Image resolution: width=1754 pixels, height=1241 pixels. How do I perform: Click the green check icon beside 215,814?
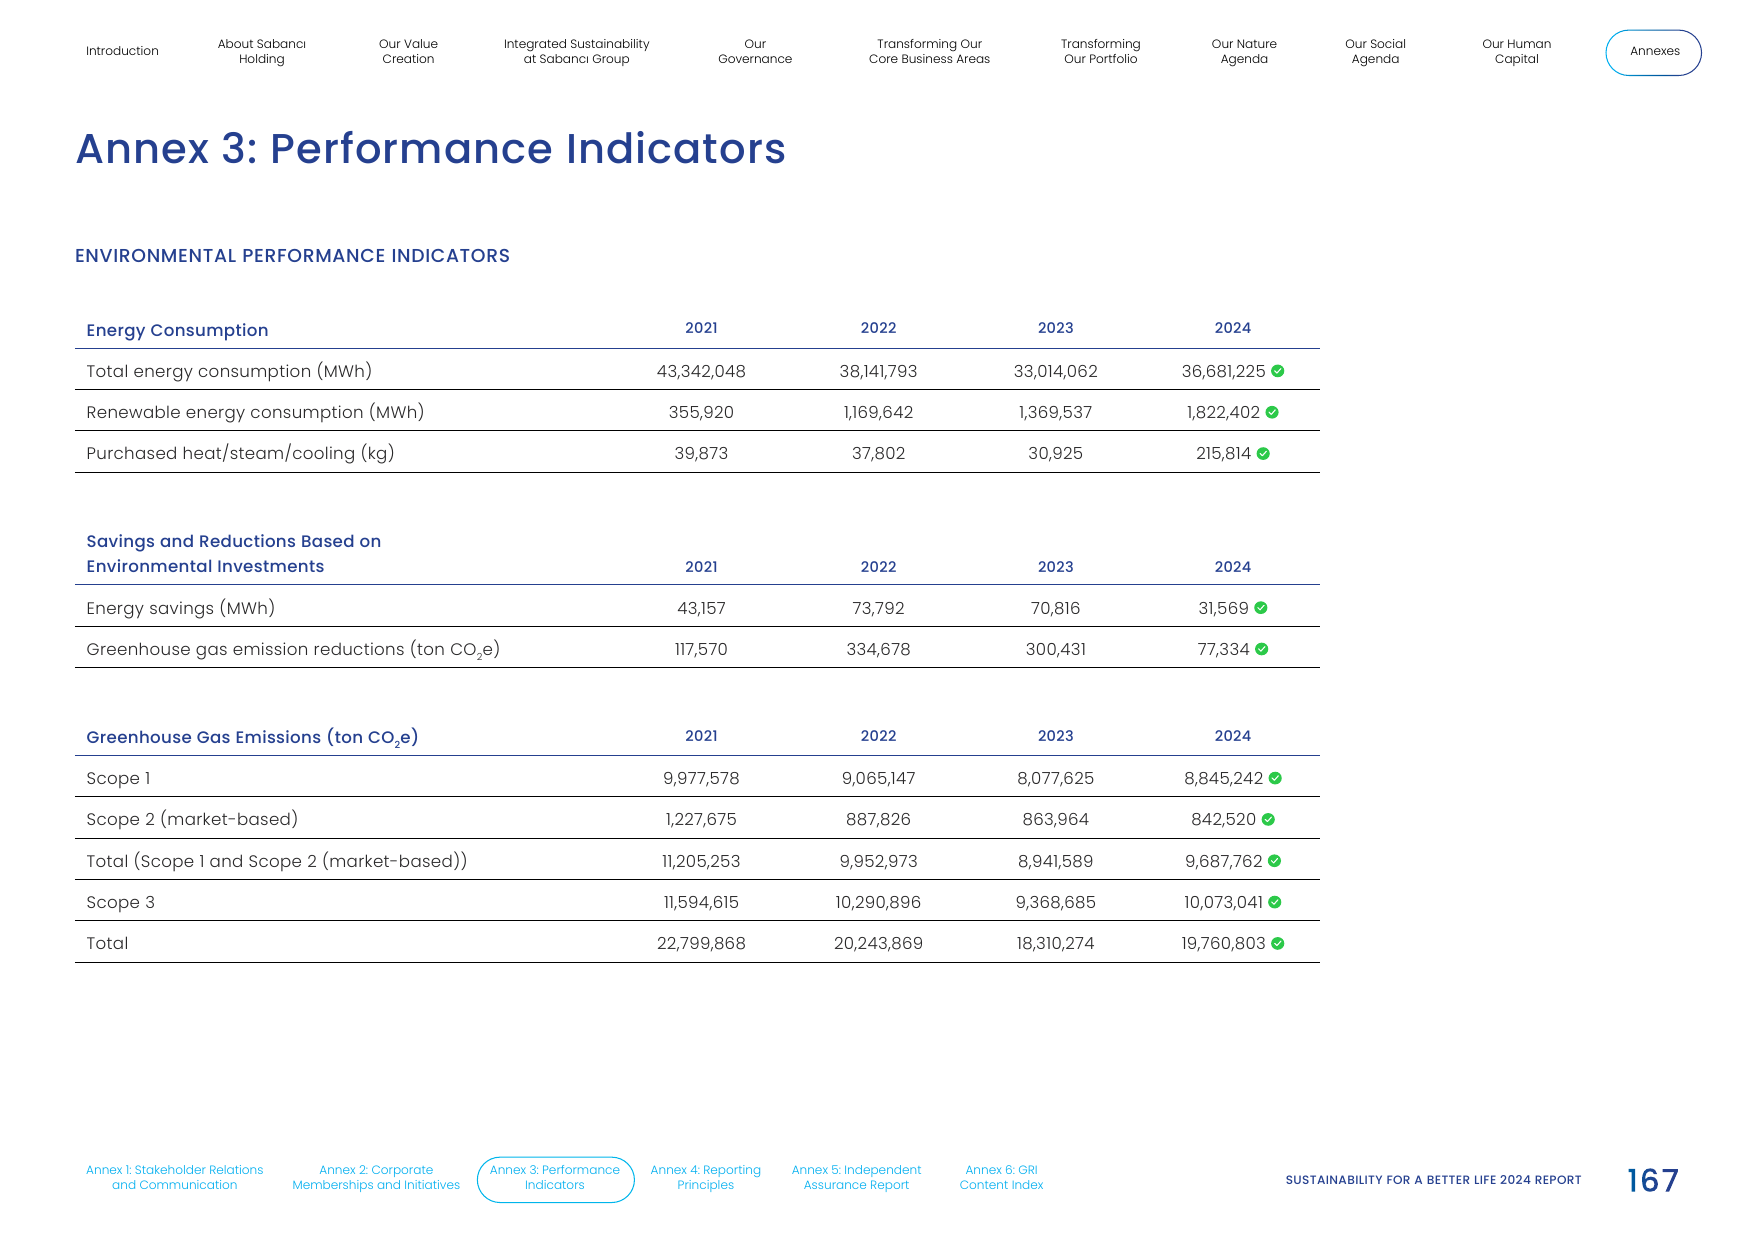(1263, 453)
